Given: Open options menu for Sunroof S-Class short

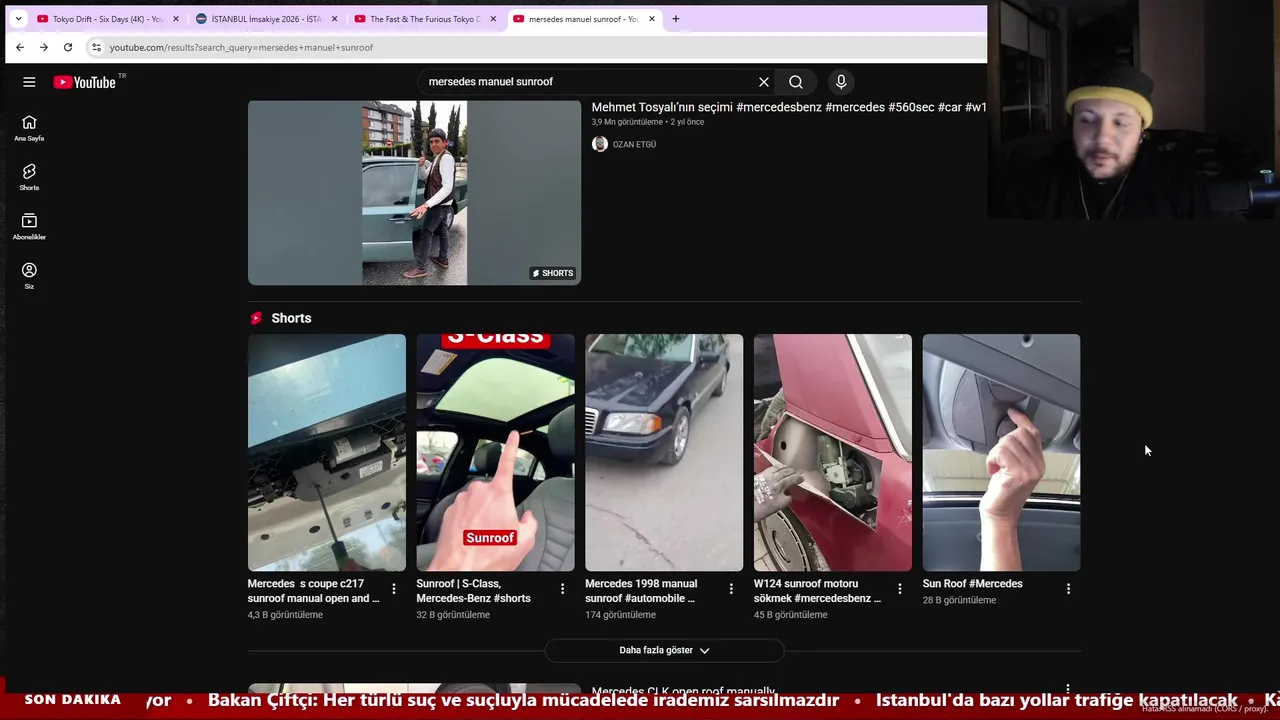Looking at the screenshot, I should [562, 589].
